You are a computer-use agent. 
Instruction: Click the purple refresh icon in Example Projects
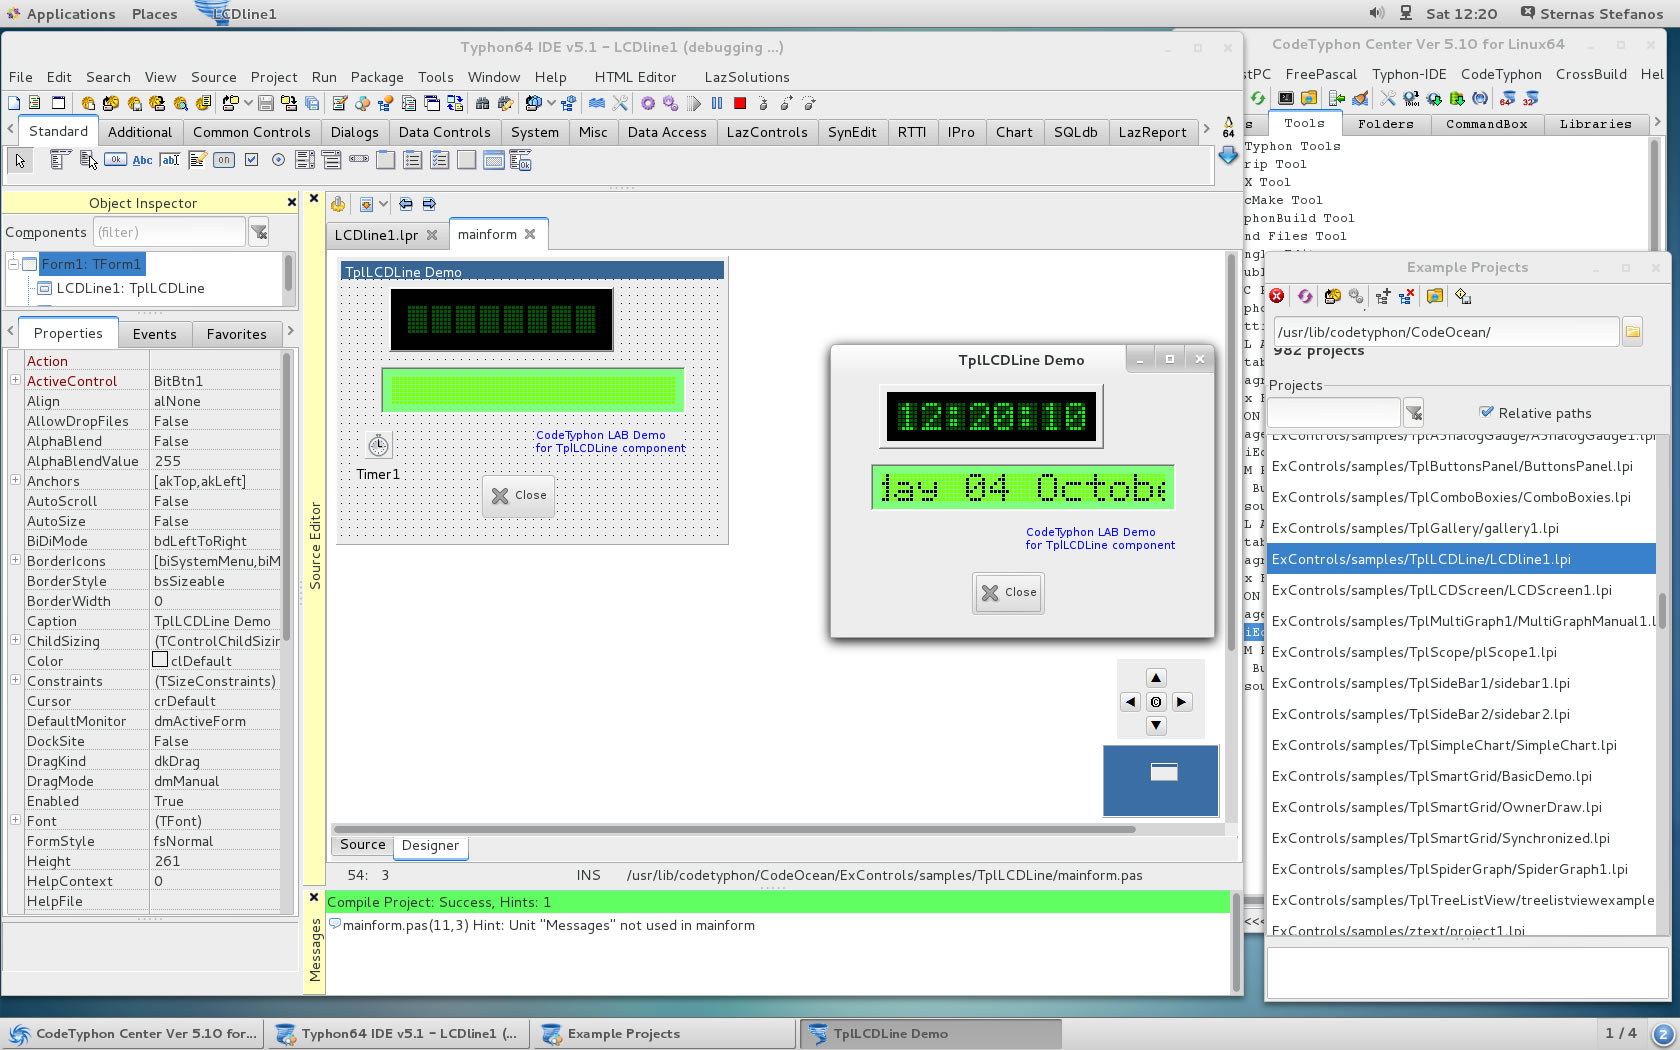pyautogui.click(x=1305, y=296)
